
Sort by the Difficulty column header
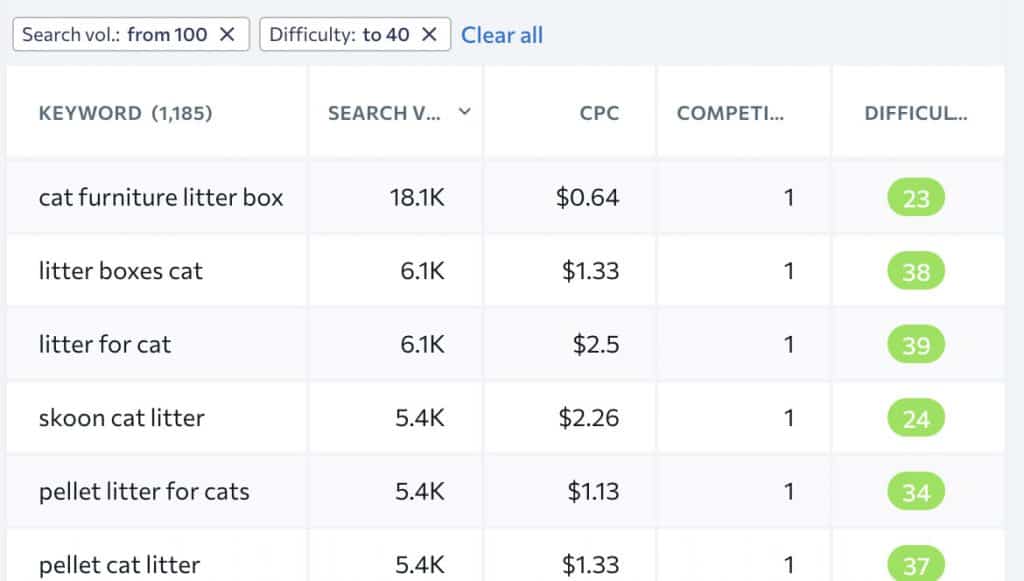click(x=915, y=113)
